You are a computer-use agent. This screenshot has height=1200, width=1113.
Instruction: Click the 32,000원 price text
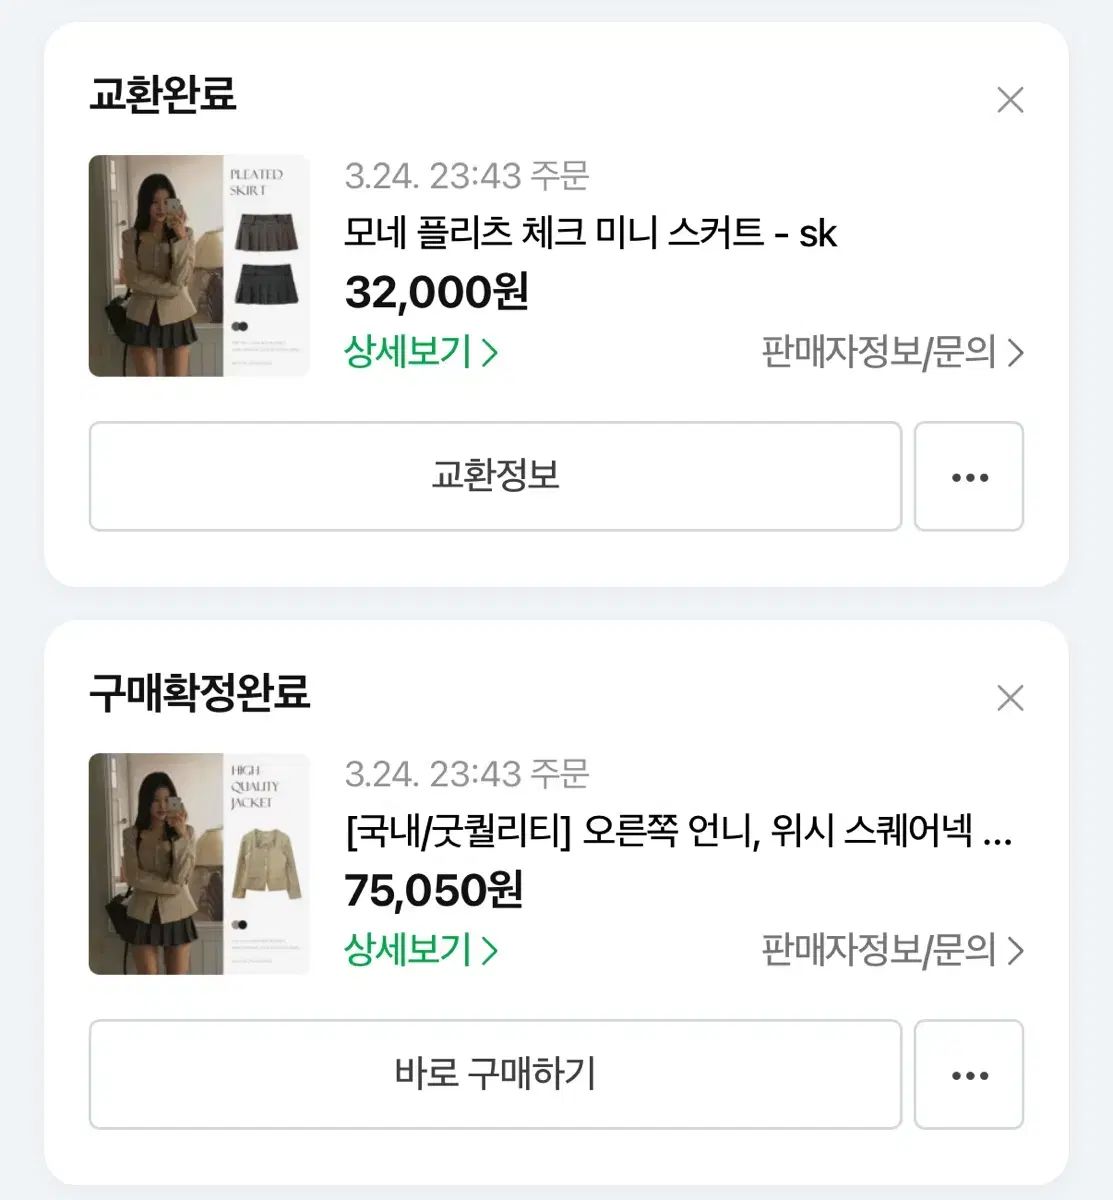[437, 292]
